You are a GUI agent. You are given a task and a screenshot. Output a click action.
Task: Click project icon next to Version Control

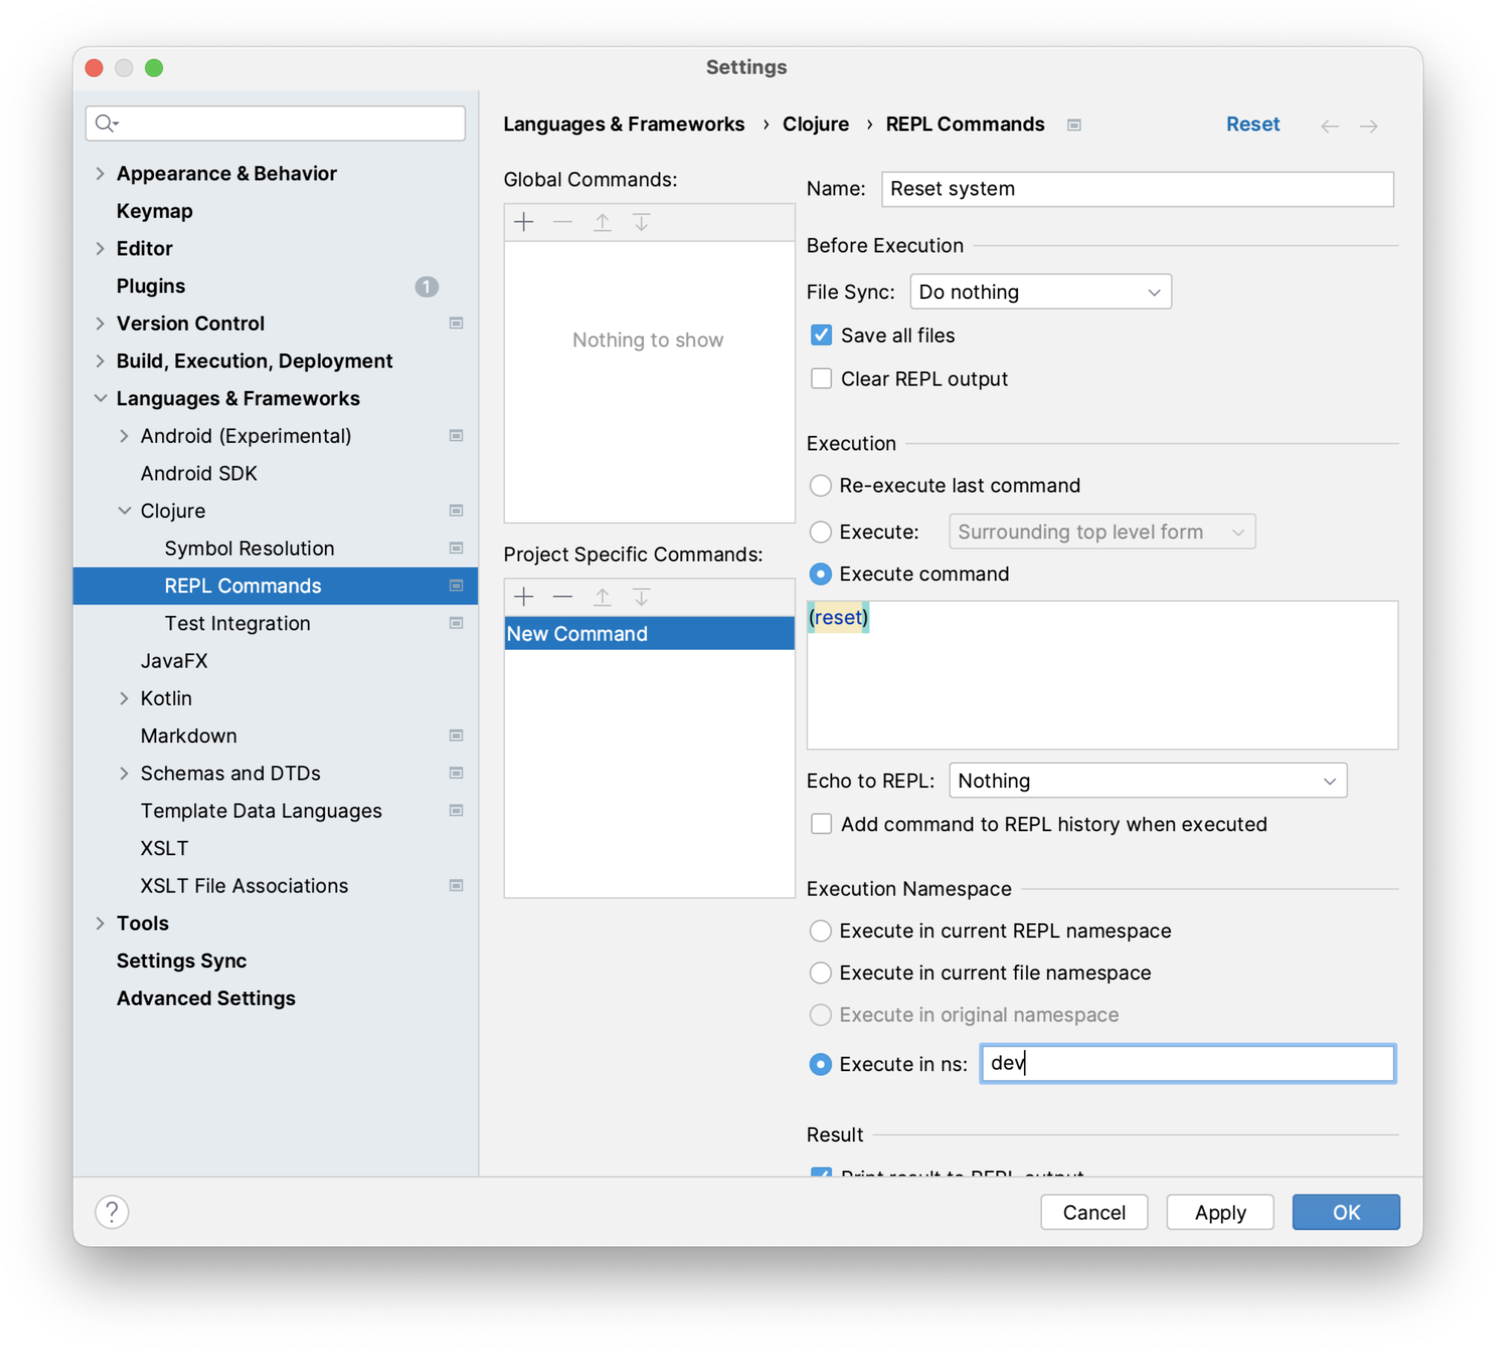pyautogui.click(x=456, y=323)
